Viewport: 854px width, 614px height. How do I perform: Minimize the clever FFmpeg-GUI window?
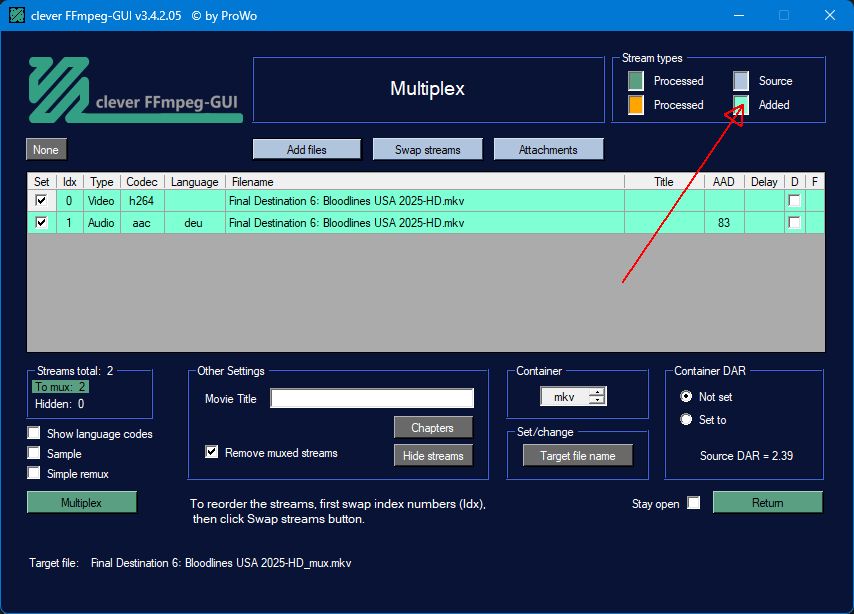pyautogui.click(x=739, y=15)
